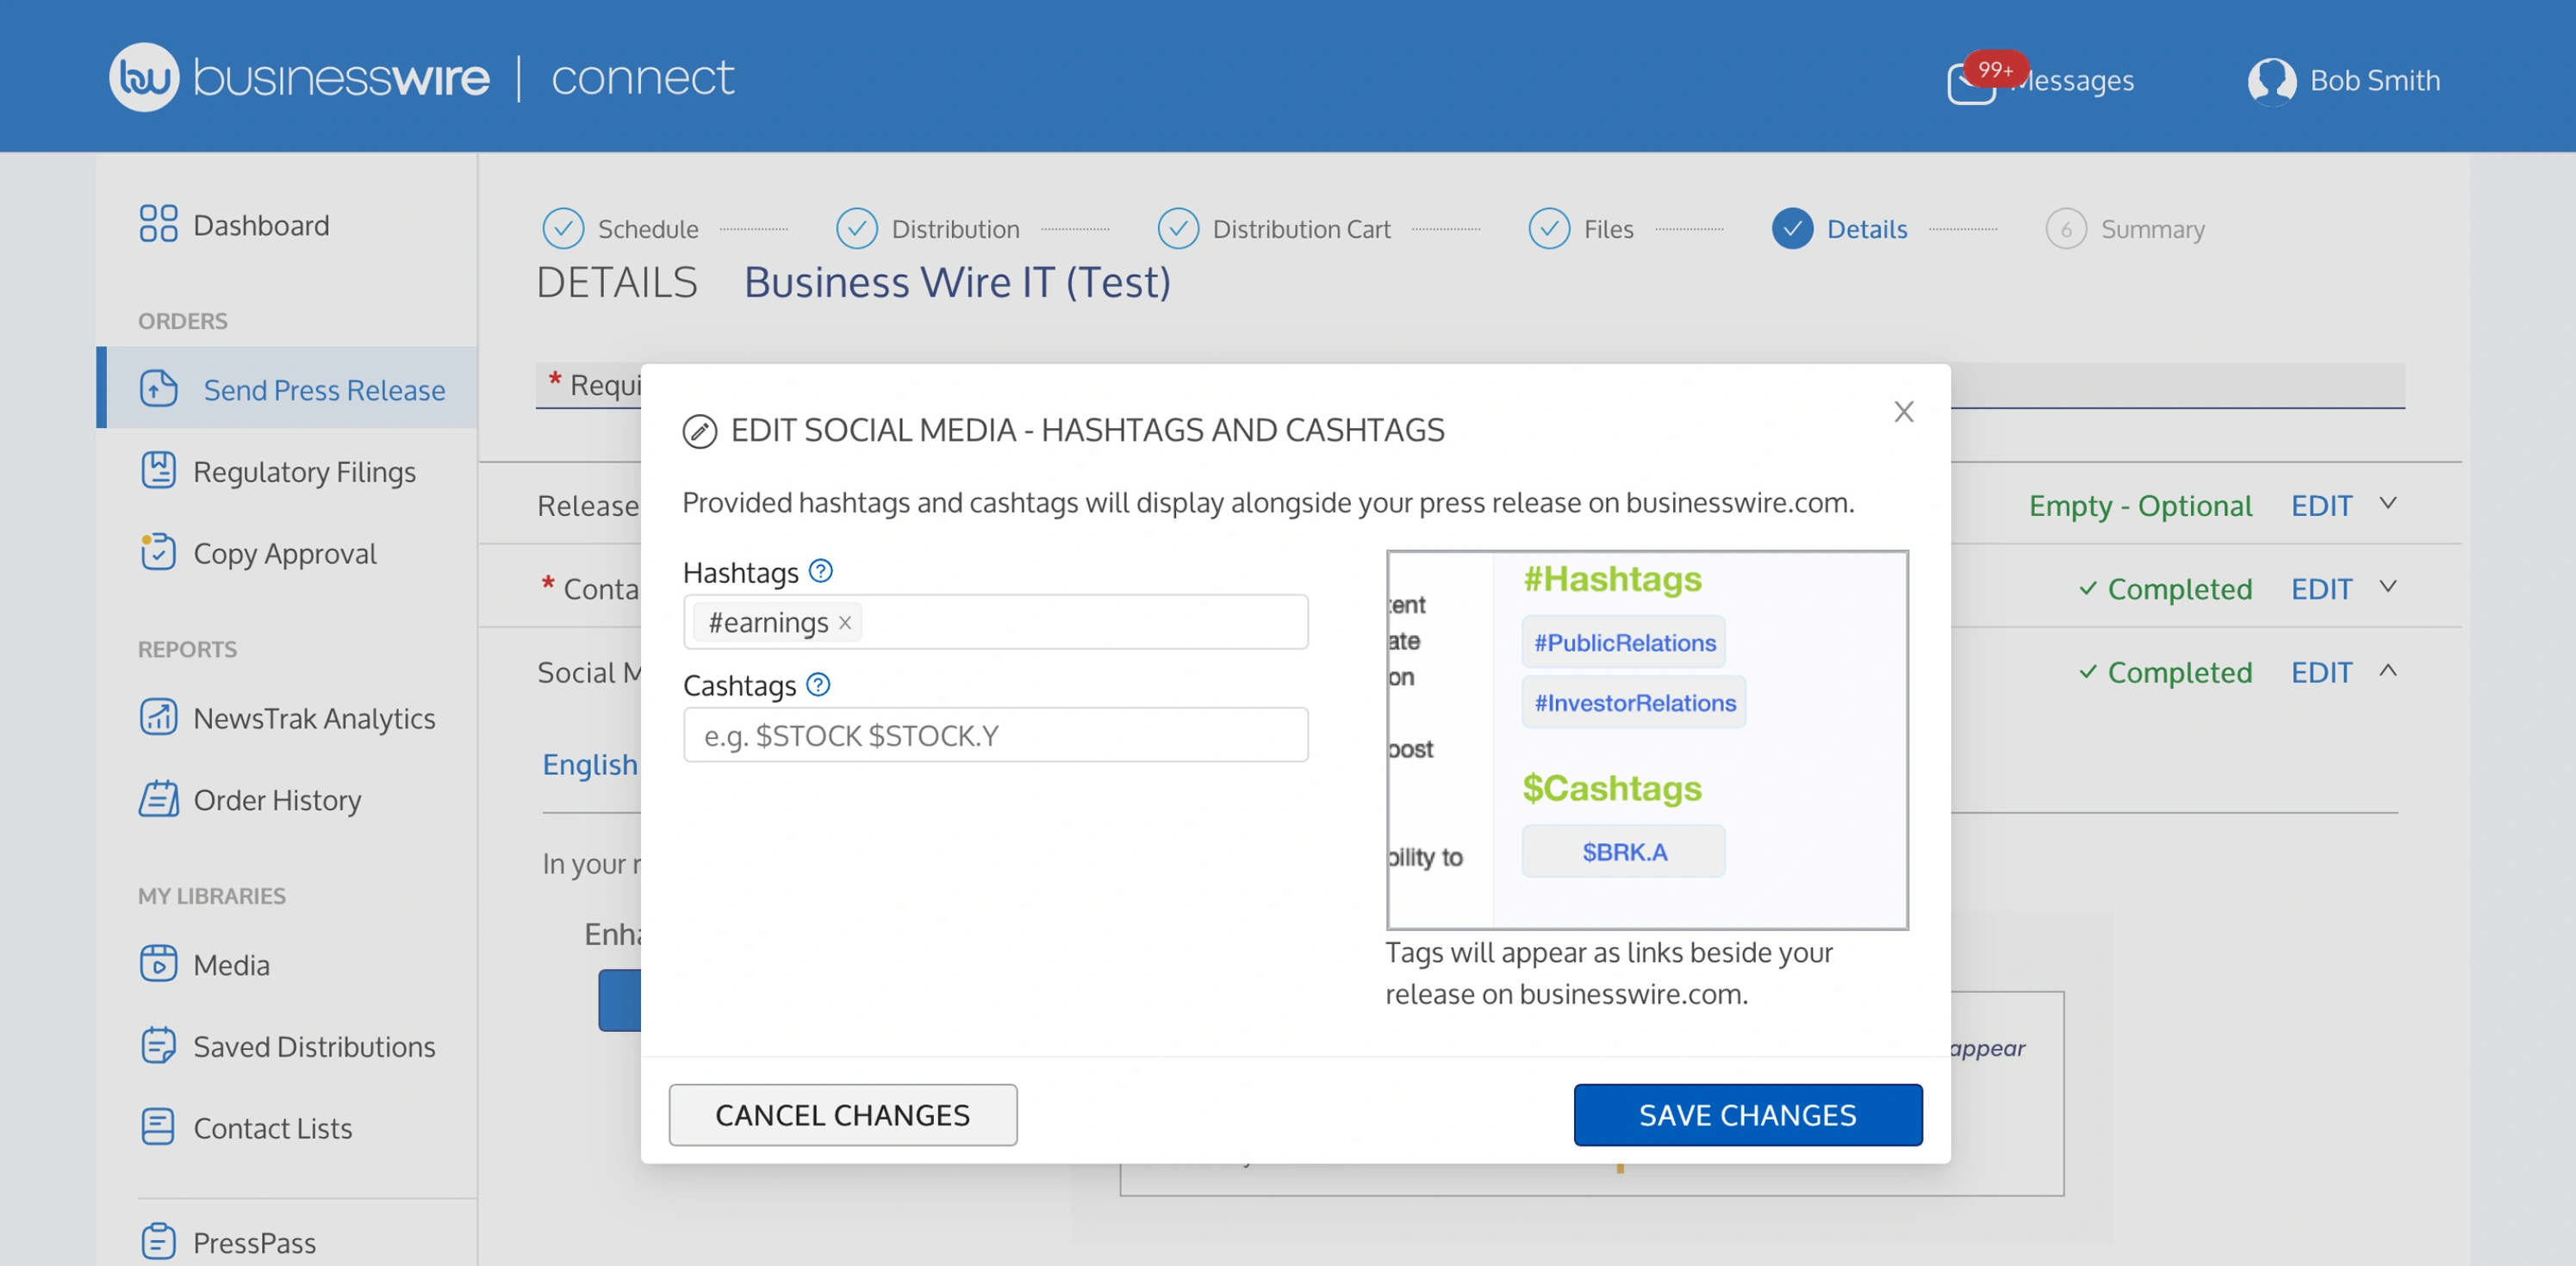
Task: Click the Contact Lists icon
Action: [x=158, y=1127]
